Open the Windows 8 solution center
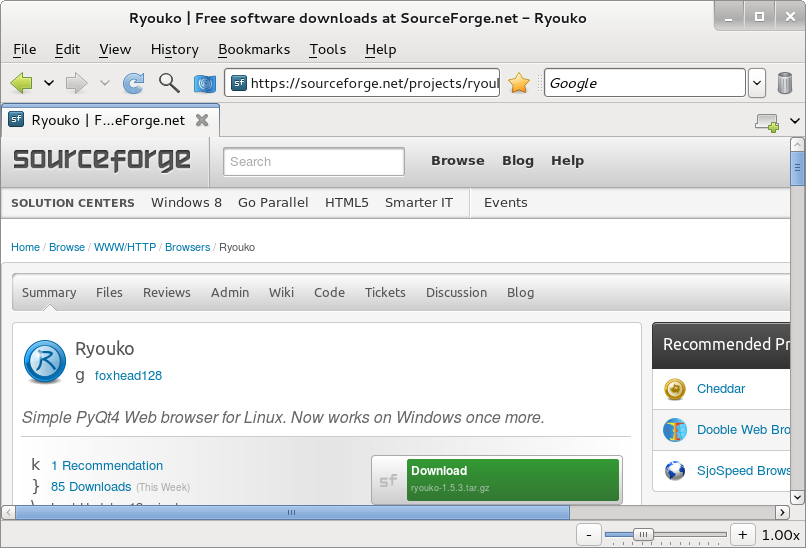 [x=186, y=203]
